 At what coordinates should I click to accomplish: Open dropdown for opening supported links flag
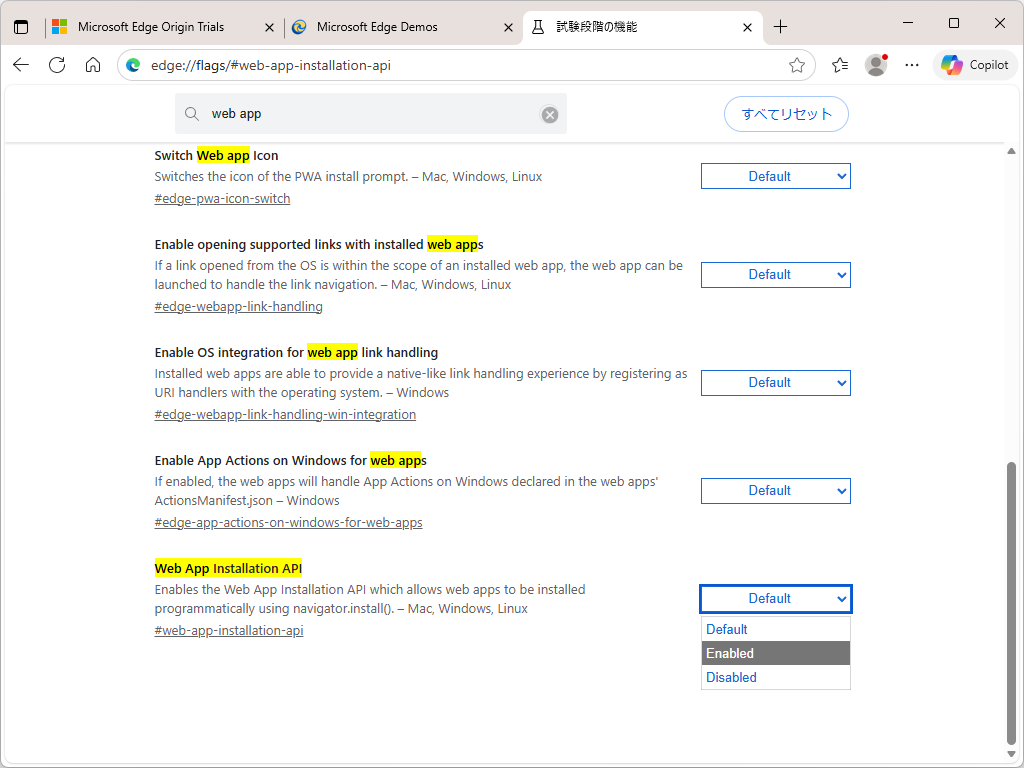[x=776, y=275]
